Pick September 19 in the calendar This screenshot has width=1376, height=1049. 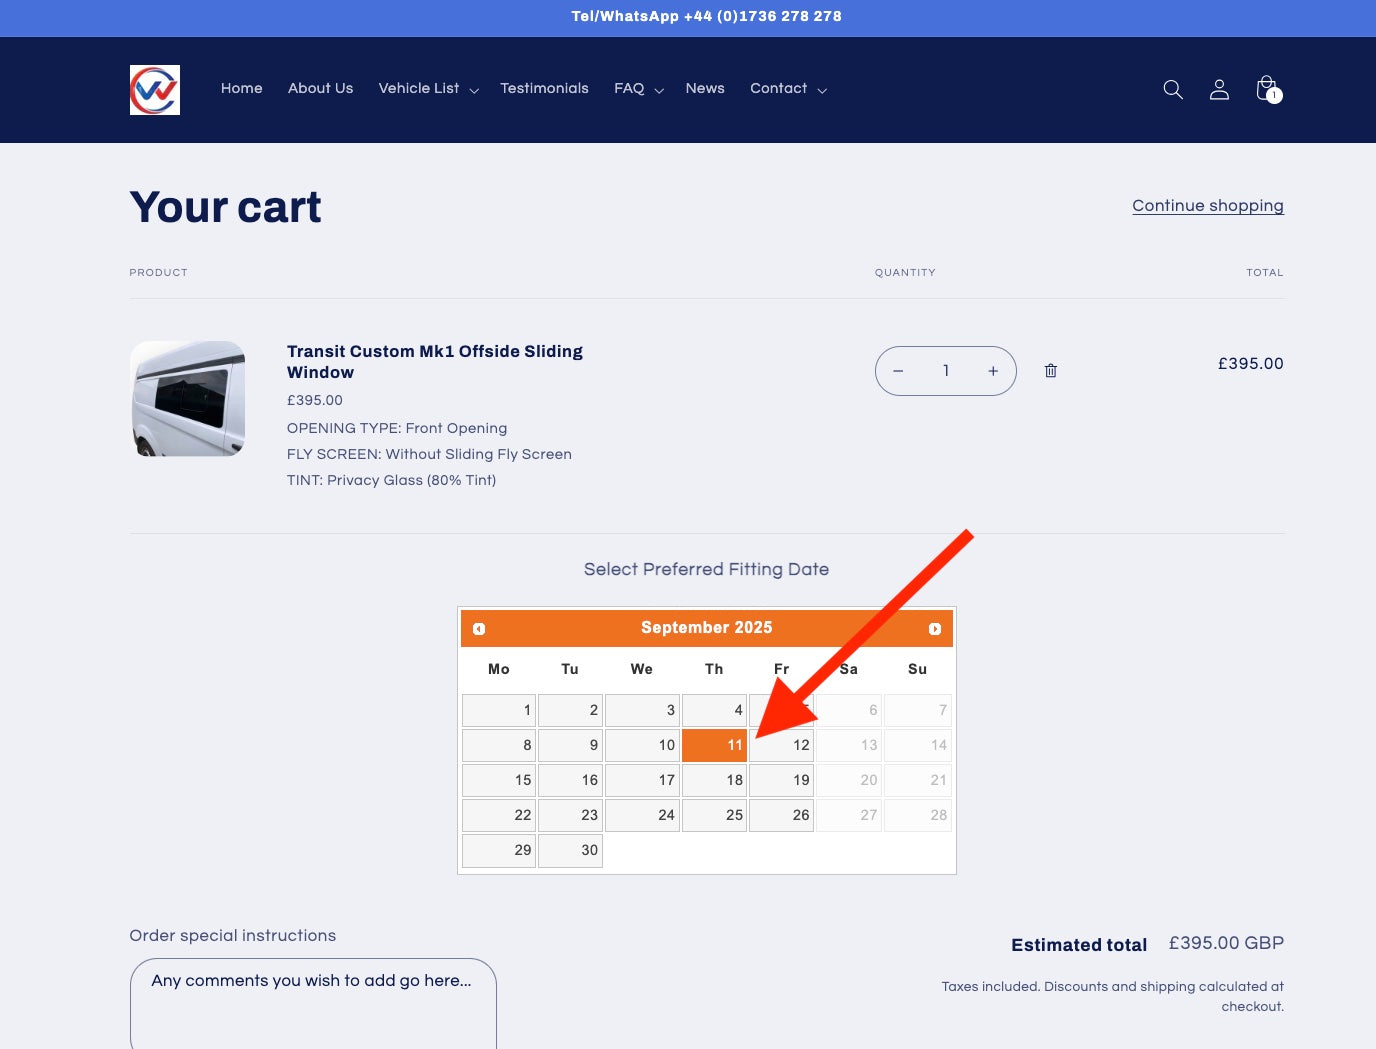[782, 780]
